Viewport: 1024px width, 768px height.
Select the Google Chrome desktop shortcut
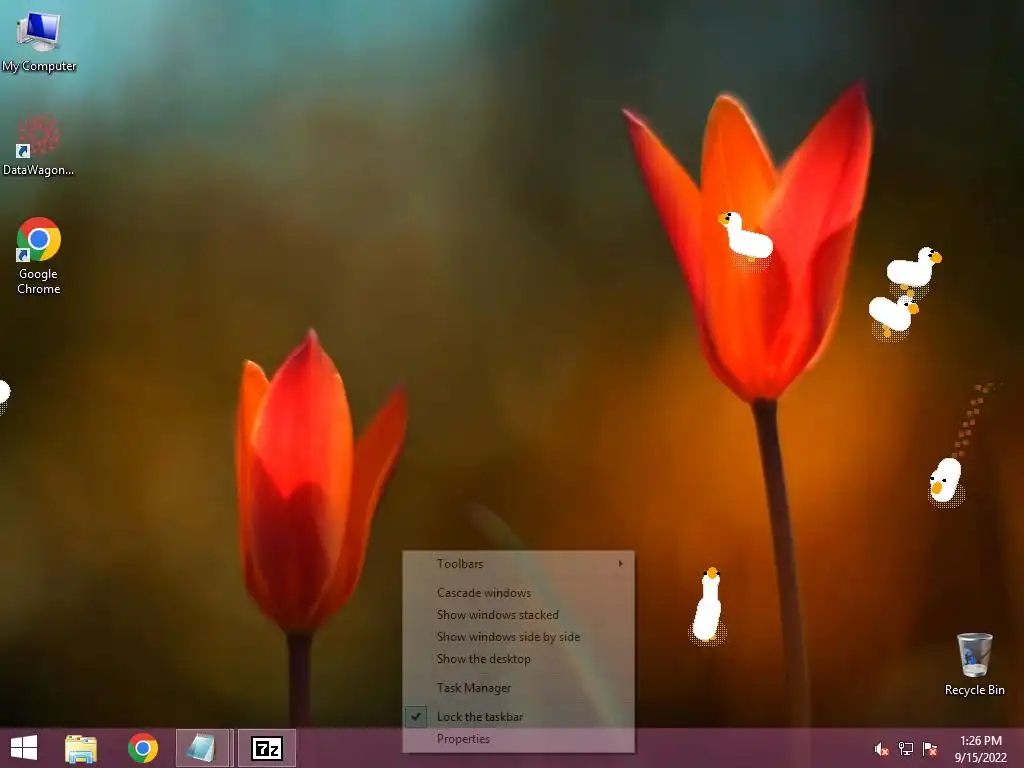click(x=39, y=256)
